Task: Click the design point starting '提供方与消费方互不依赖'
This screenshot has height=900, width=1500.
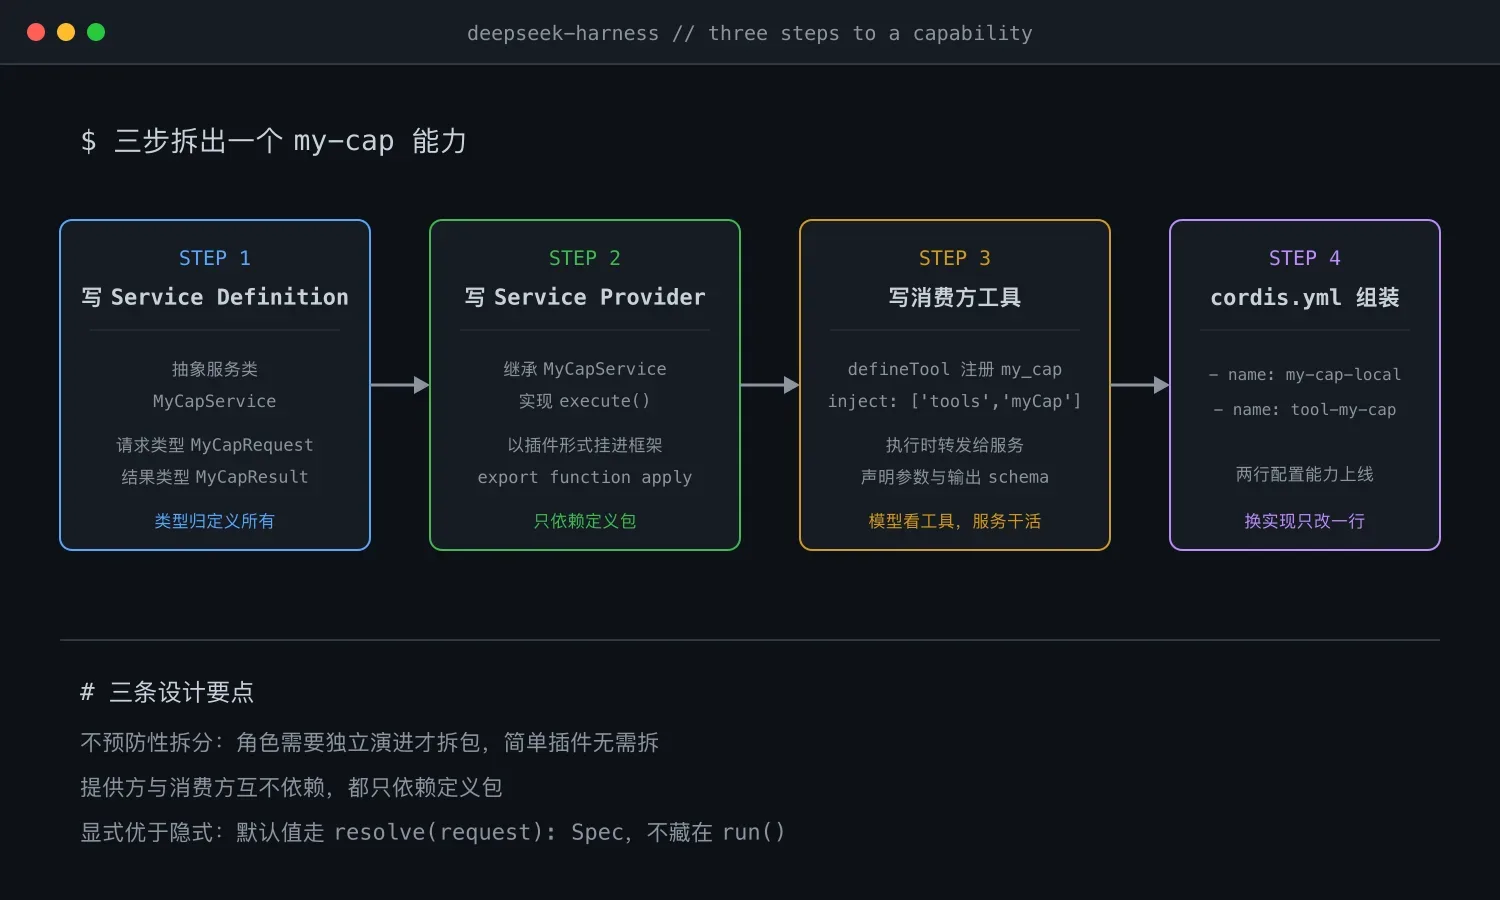Action: [291, 787]
